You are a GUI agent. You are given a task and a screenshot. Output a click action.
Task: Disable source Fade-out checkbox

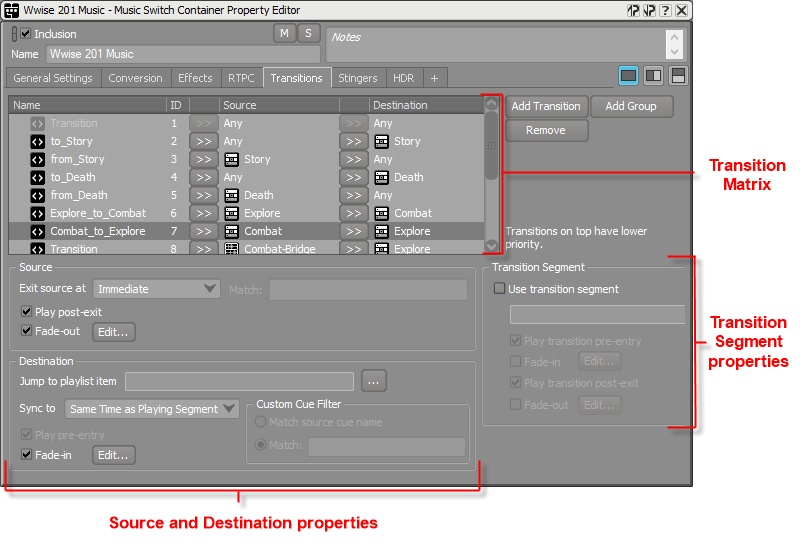27,331
